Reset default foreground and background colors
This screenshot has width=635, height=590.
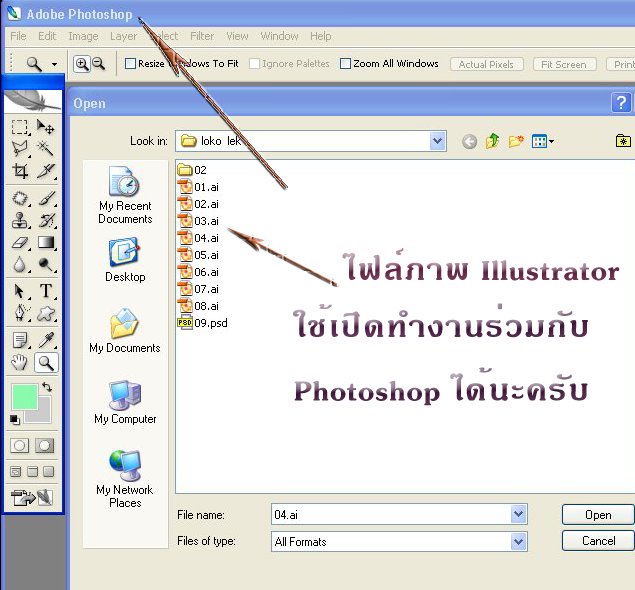(15, 420)
